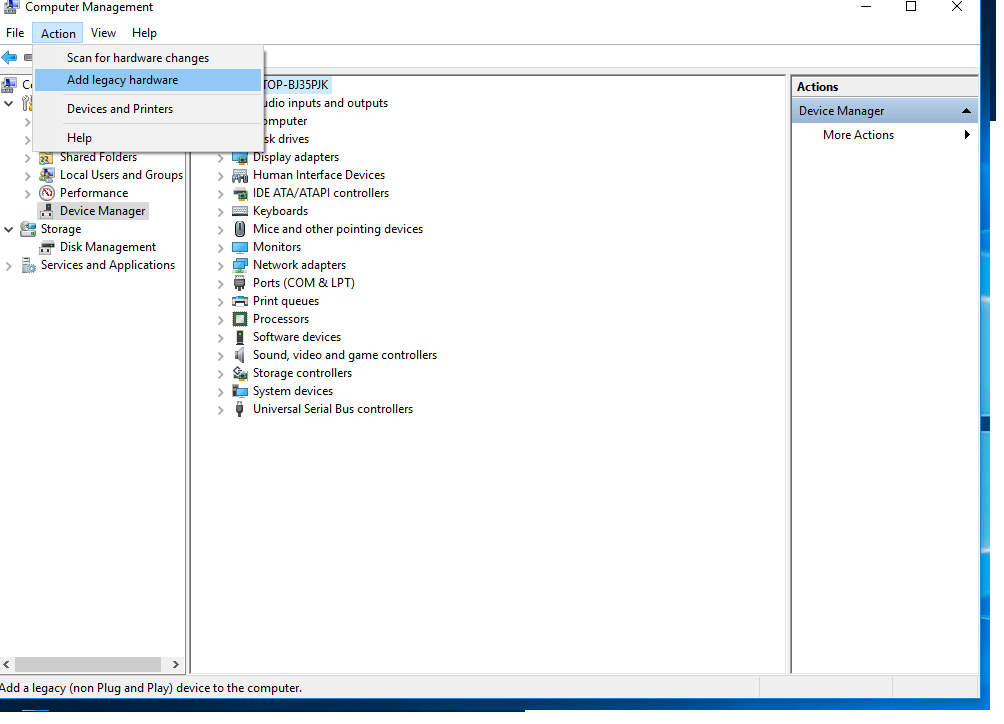Image resolution: width=1004 pixels, height=724 pixels.
Task: Expand the Processors node
Action: point(220,319)
